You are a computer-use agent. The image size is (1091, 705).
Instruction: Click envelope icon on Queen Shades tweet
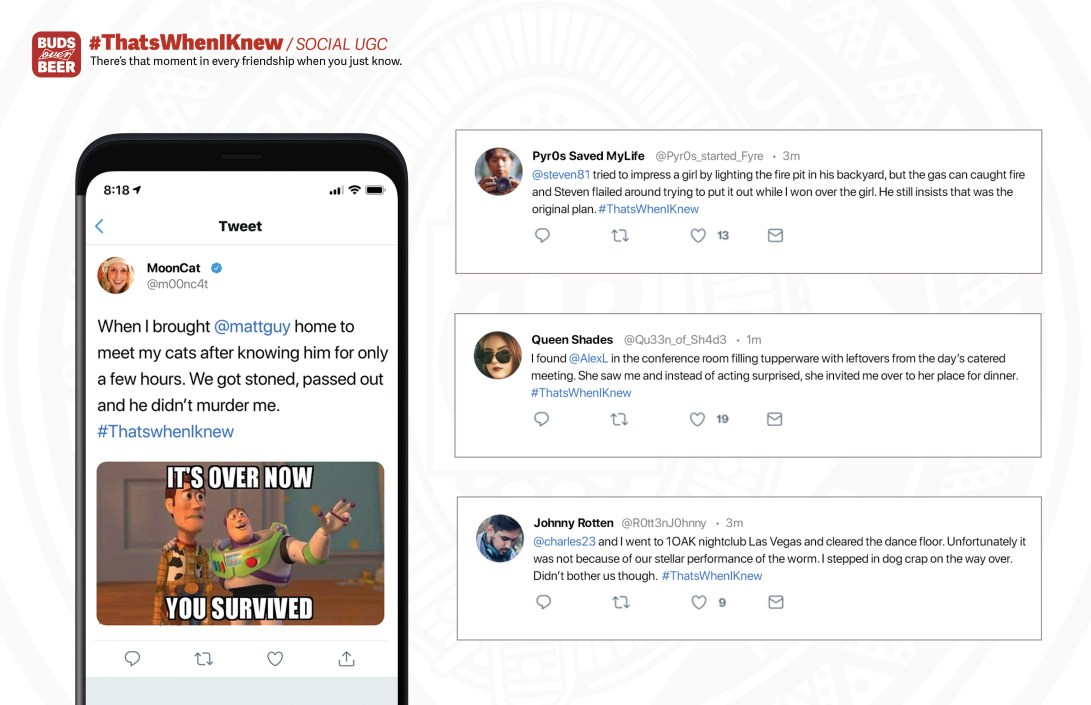[x=774, y=419]
